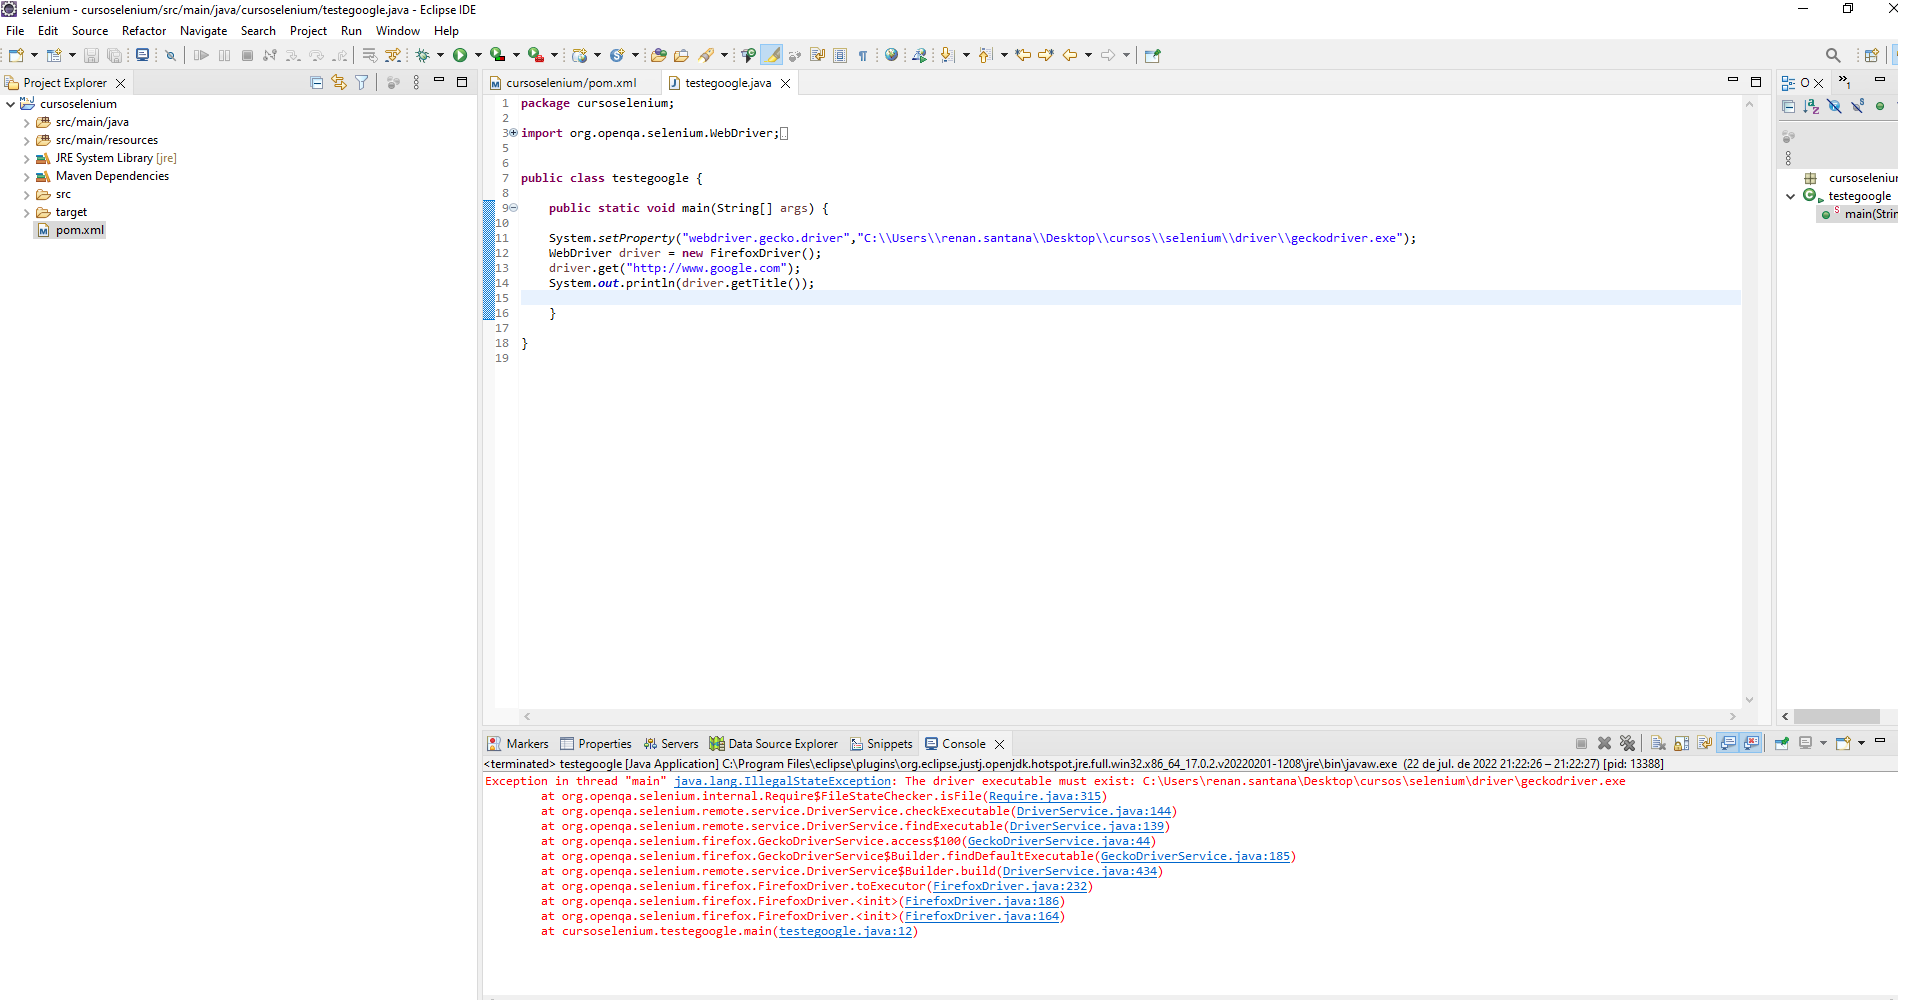This screenshot has height=1000, width=1910.
Task: Open the File menu
Action: pos(15,31)
